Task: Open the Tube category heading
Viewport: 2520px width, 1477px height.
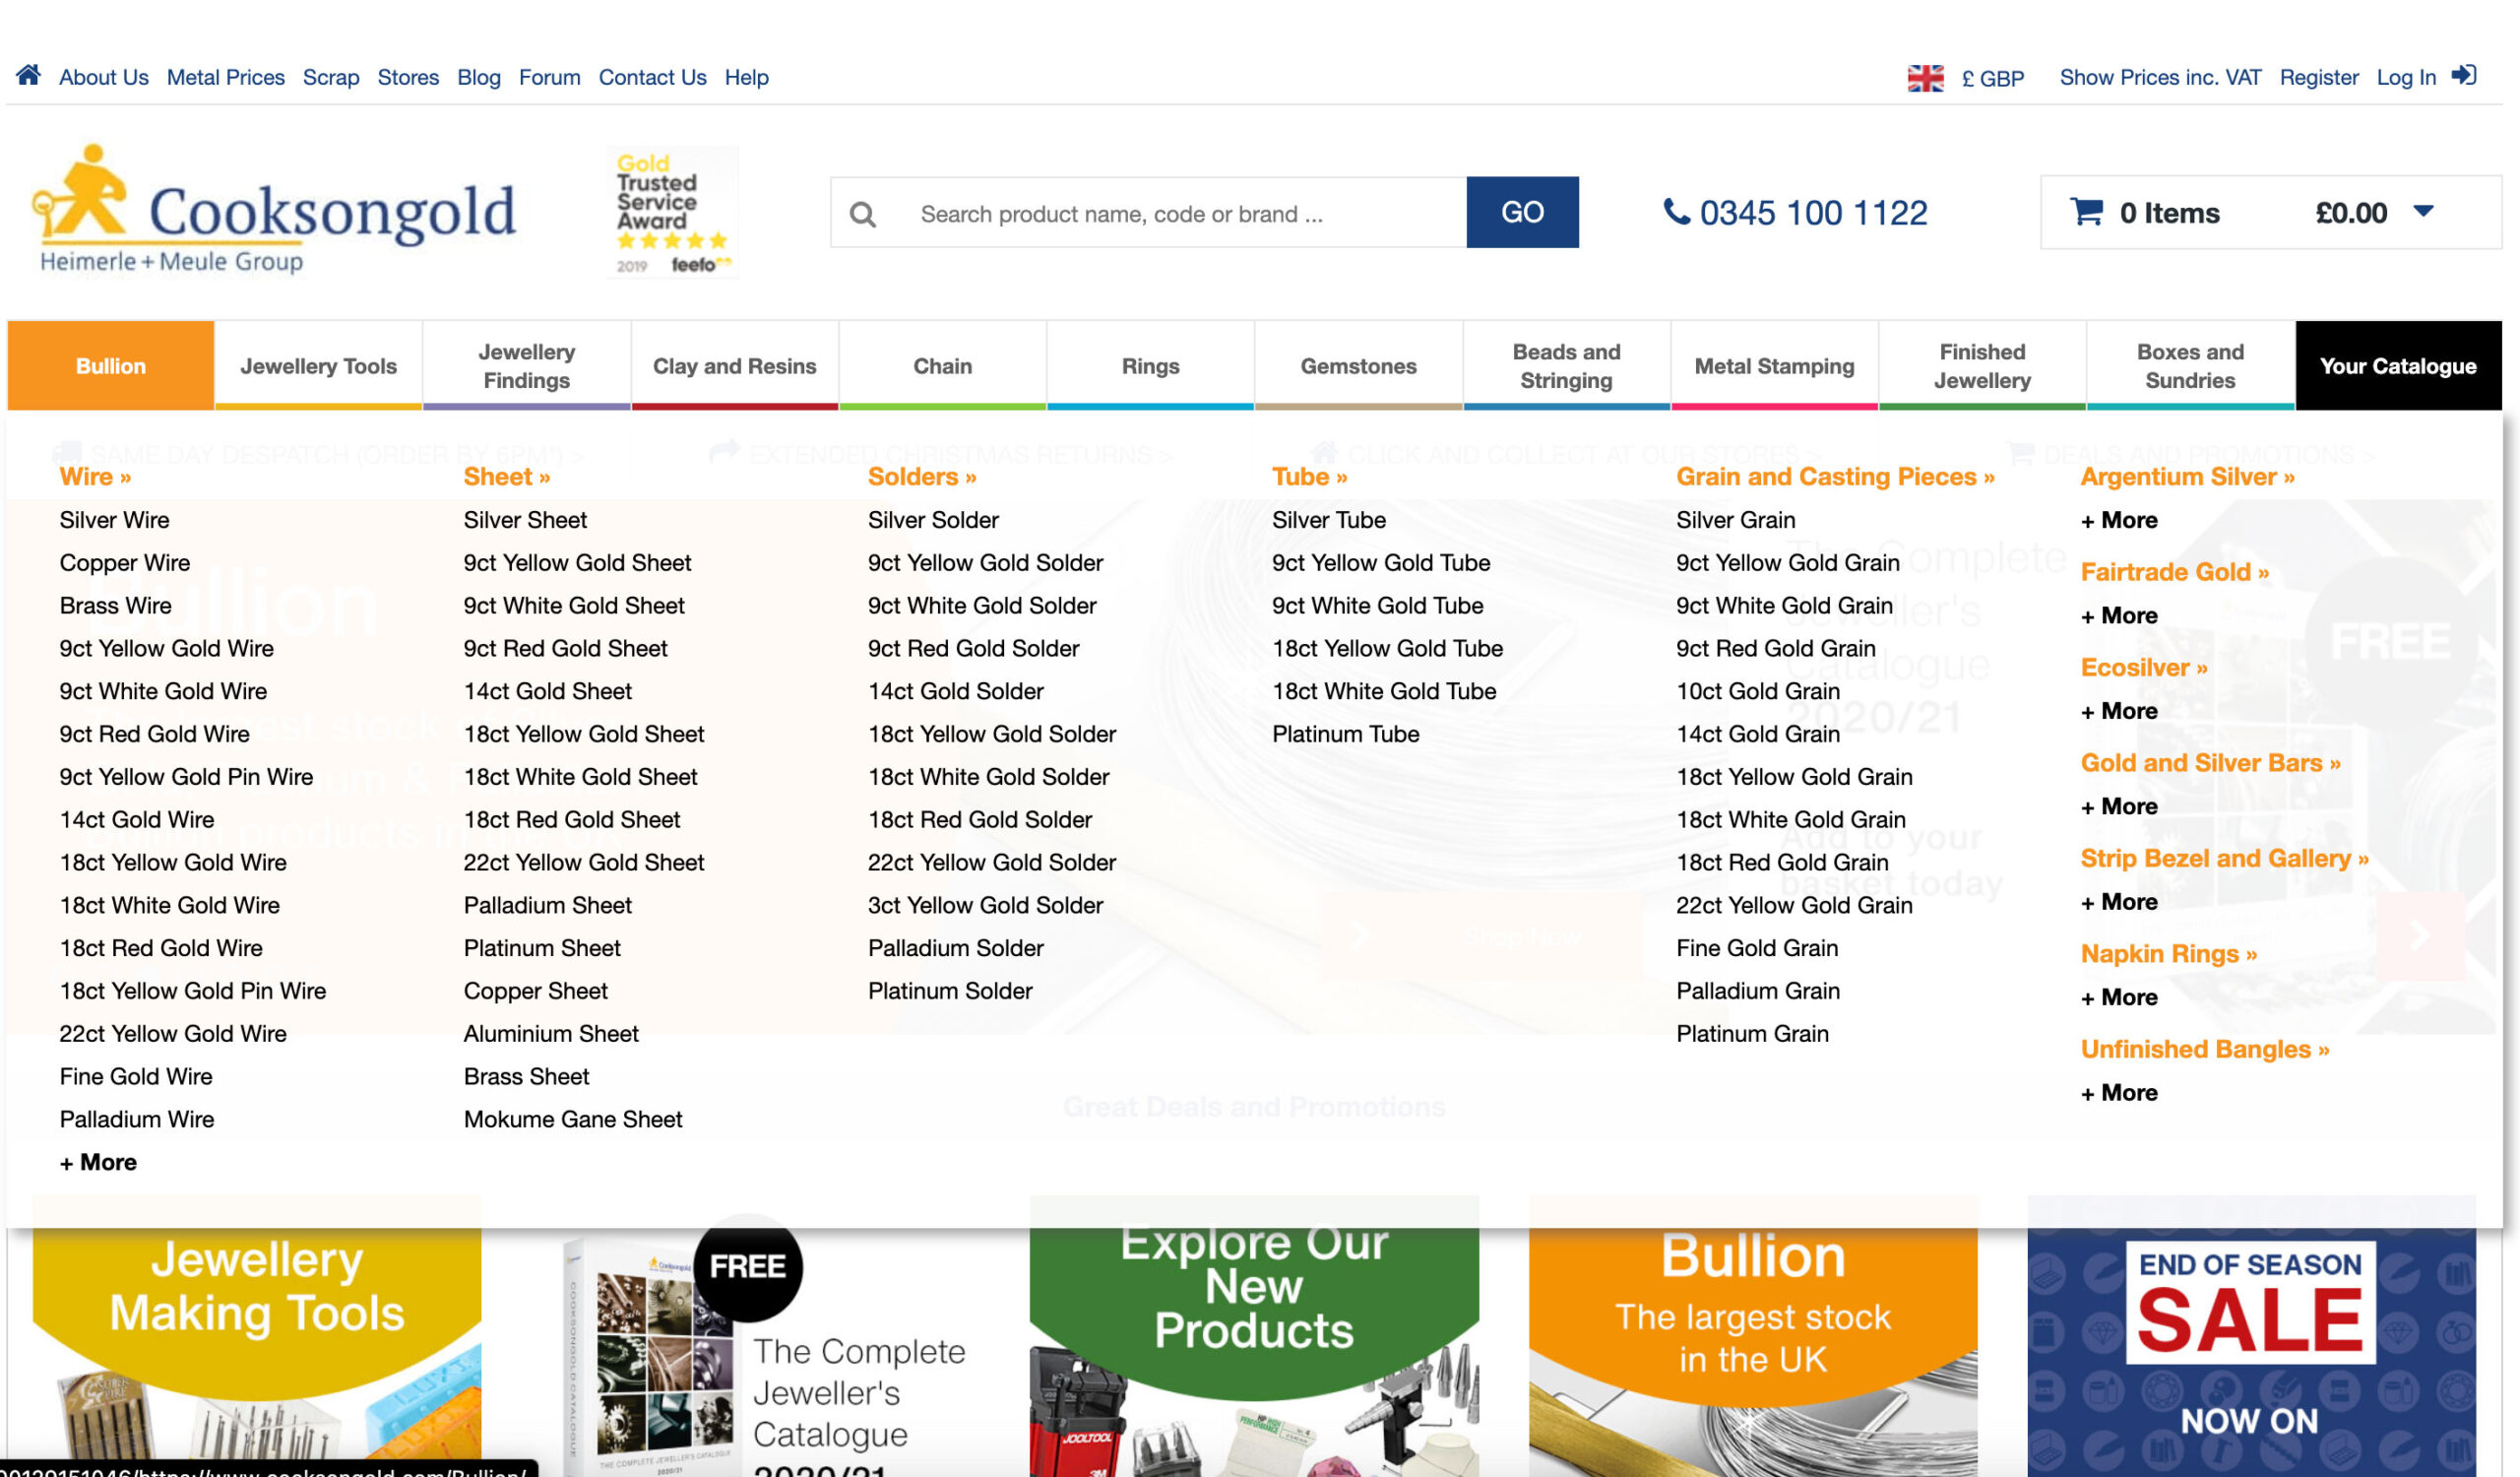Action: 1310,477
